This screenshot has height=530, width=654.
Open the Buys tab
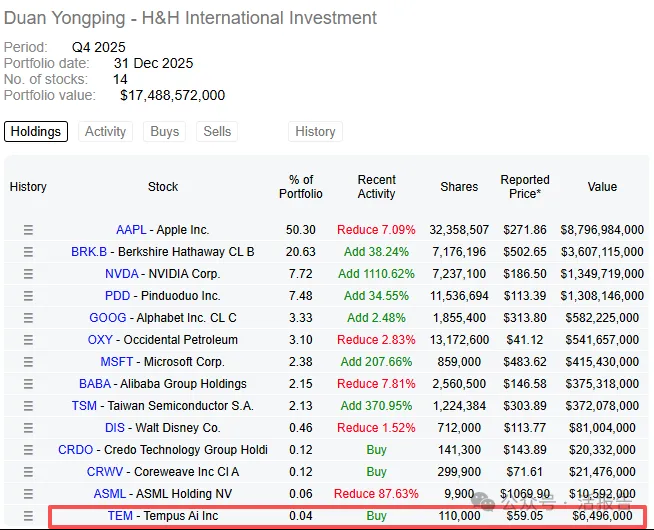click(x=164, y=131)
